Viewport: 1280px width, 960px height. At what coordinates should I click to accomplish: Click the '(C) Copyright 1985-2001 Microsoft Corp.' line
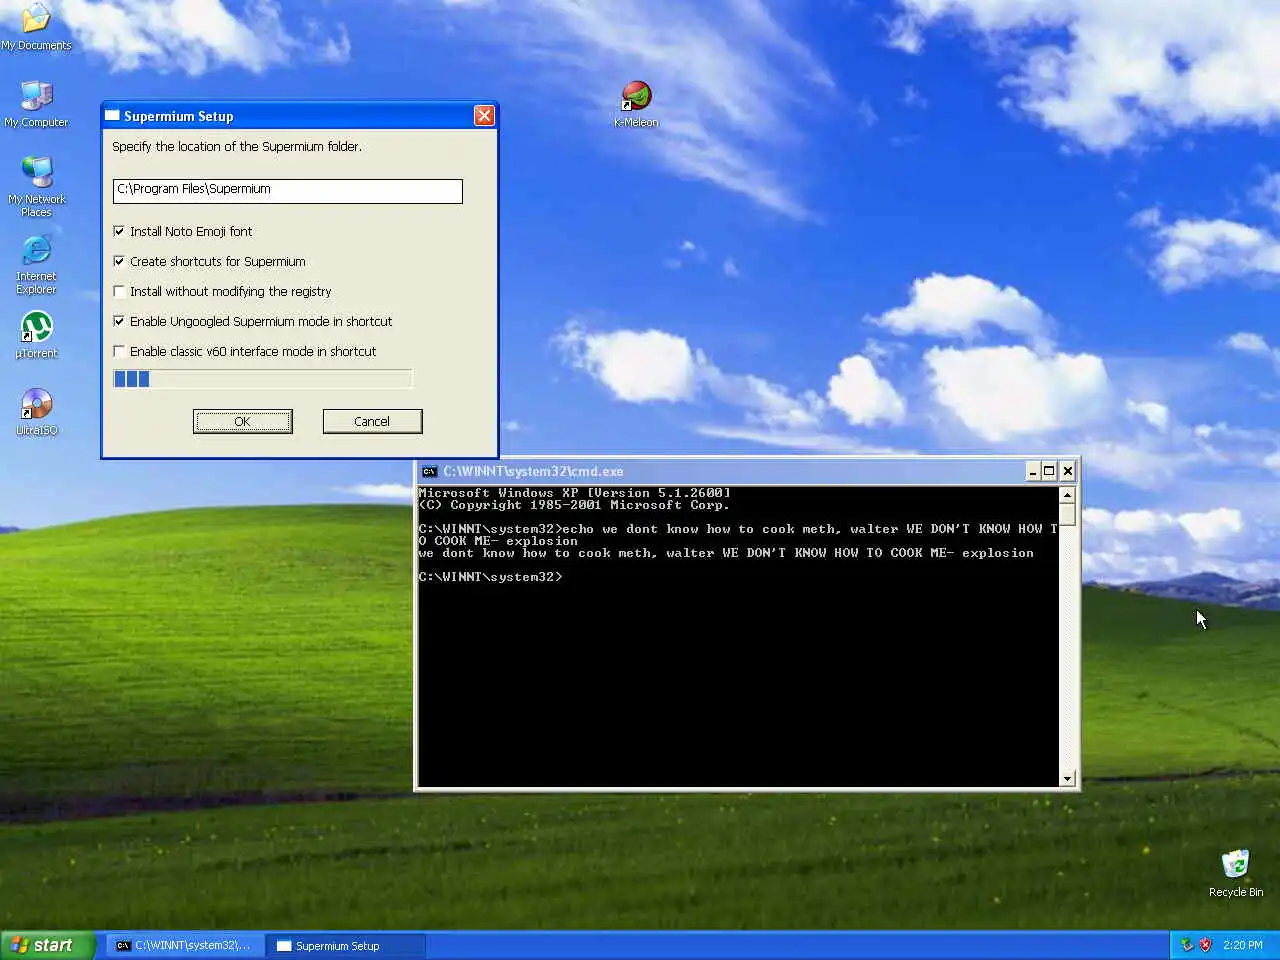(x=574, y=505)
